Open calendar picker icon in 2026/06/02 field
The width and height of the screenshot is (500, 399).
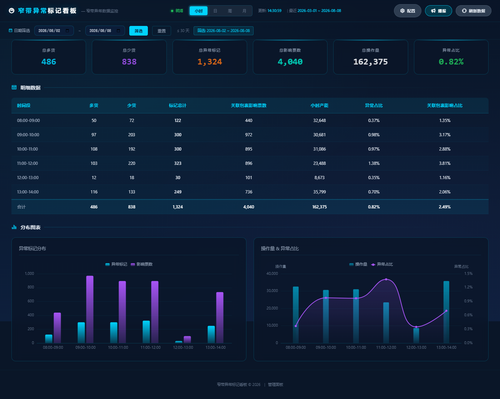tap(67, 30)
